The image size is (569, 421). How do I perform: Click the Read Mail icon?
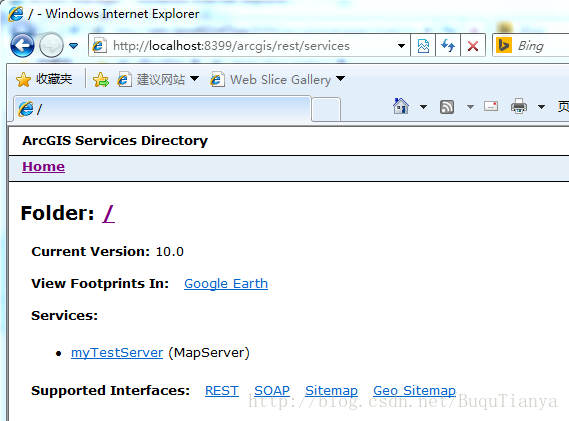pyautogui.click(x=491, y=106)
